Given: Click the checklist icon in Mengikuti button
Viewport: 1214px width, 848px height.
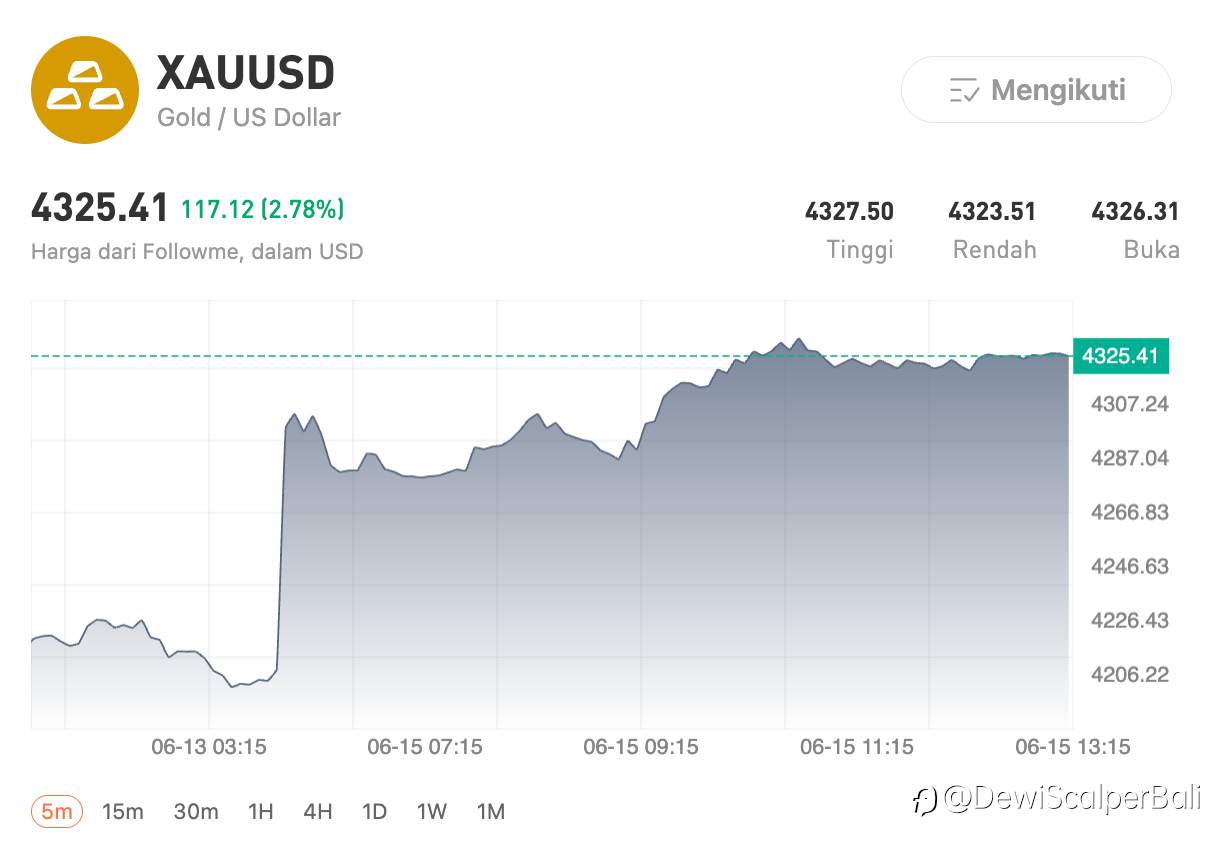Looking at the screenshot, I should tap(964, 90).
